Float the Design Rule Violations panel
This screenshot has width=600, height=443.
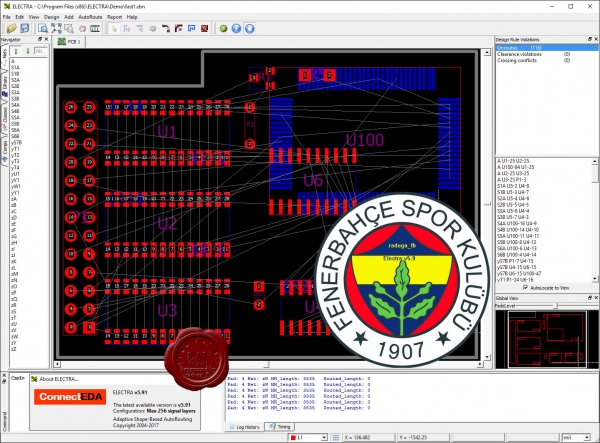click(x=590, y=39)
